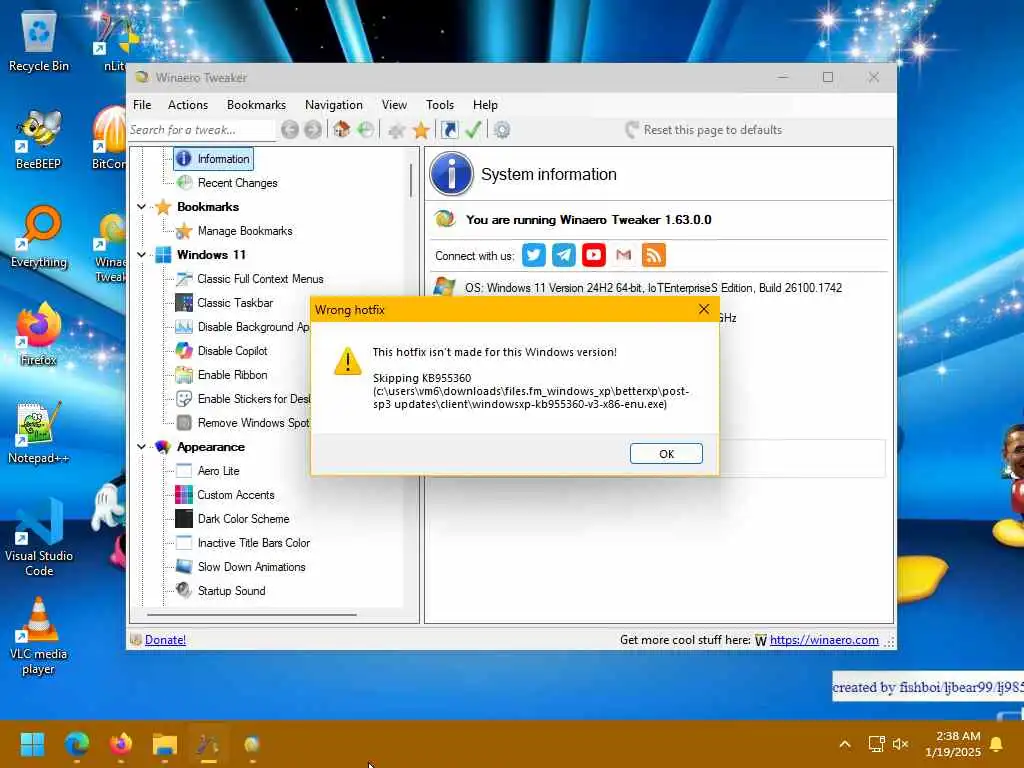This screenshot has height=768, width=1024.
Task: Click Reset this page to defaults
Action: [x=704, y=130]
